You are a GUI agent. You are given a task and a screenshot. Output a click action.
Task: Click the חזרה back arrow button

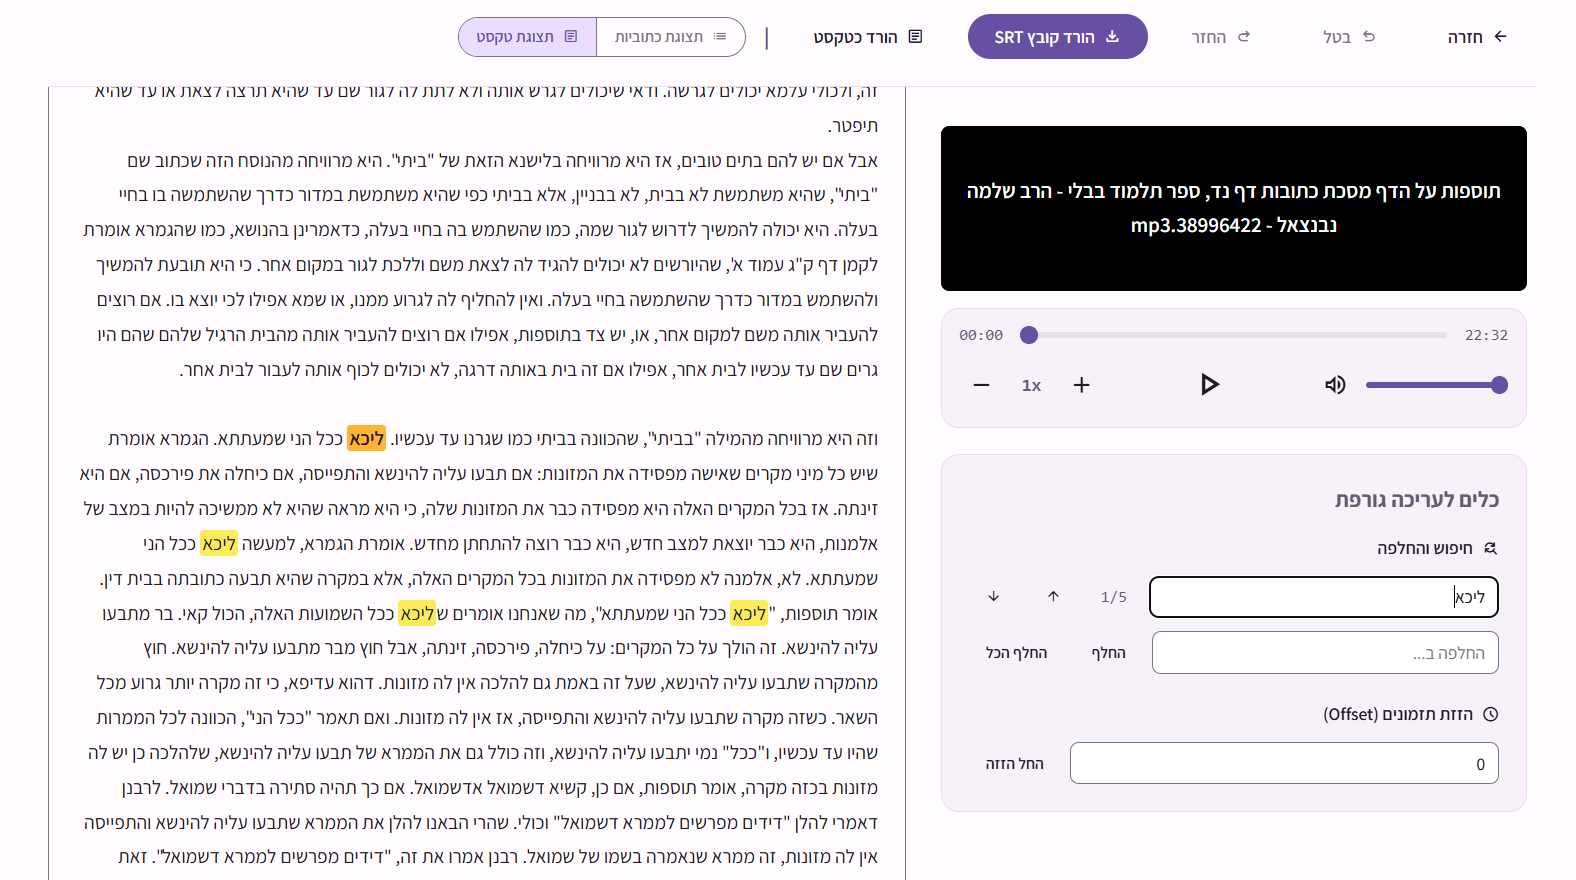point(1477,37)
